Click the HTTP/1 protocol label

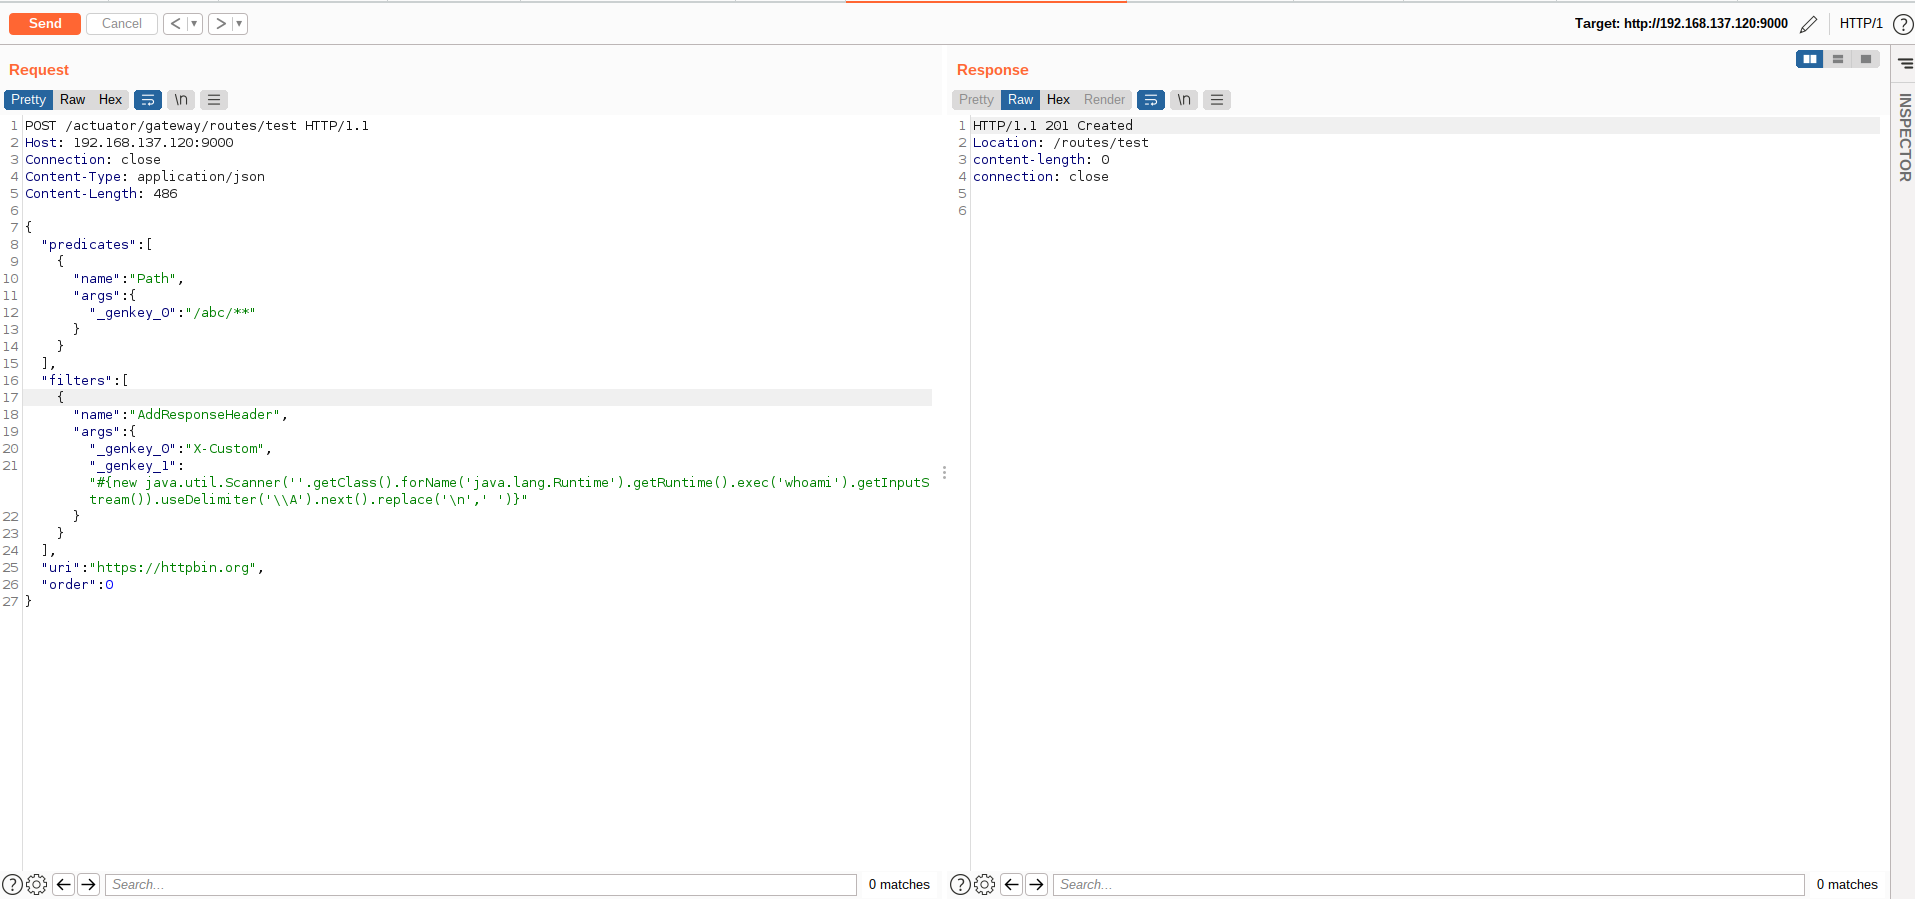(x=1861, y=23)
